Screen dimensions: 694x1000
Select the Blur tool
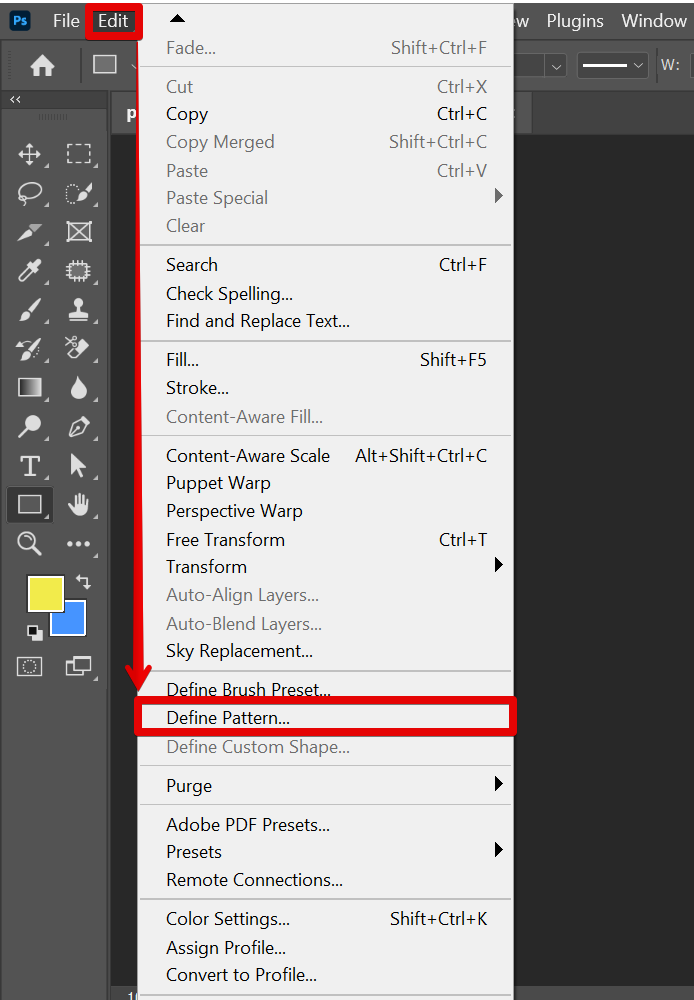click(x=78, y=388)
